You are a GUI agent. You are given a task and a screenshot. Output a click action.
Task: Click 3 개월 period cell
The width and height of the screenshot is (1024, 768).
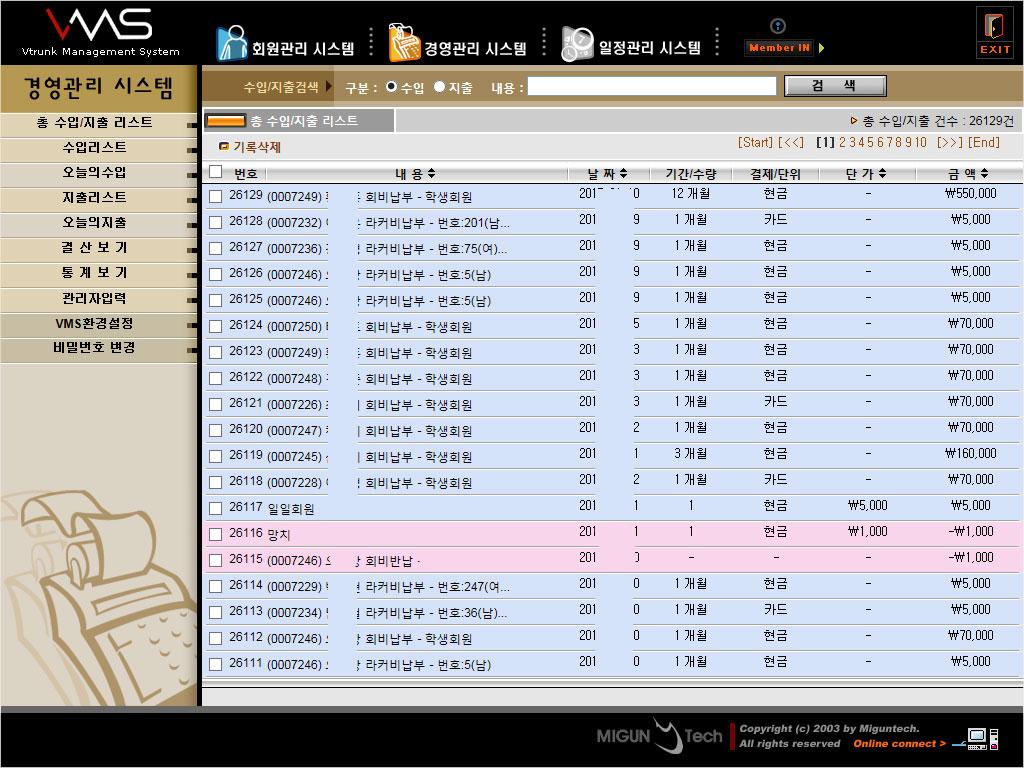coord(691,453)
